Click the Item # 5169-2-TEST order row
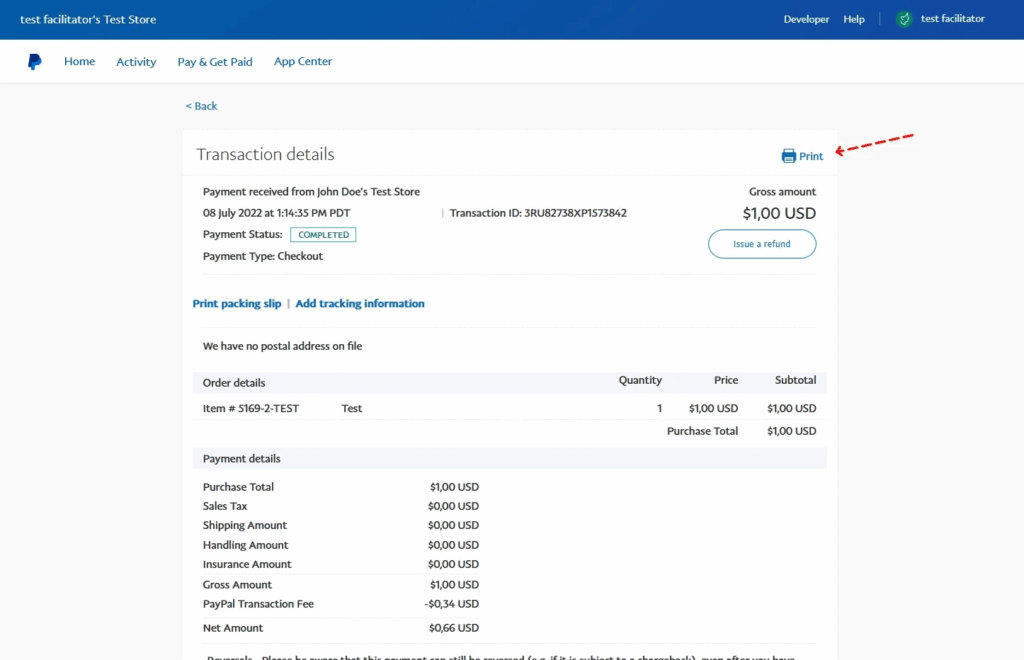1024x660 pixels. tap(251, 408)
